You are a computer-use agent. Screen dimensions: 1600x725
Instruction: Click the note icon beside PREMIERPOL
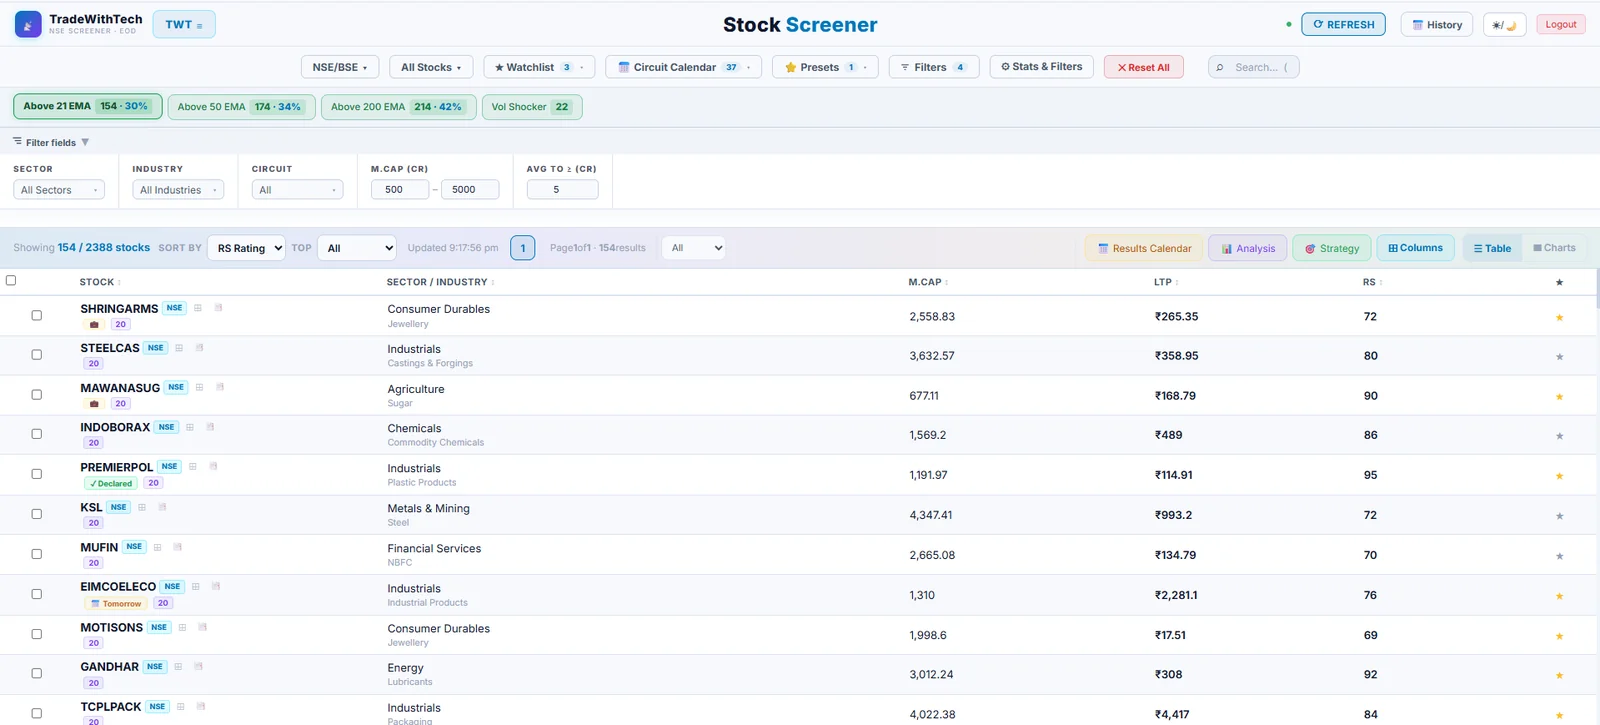pyautogui.click(x=213, y=467)
